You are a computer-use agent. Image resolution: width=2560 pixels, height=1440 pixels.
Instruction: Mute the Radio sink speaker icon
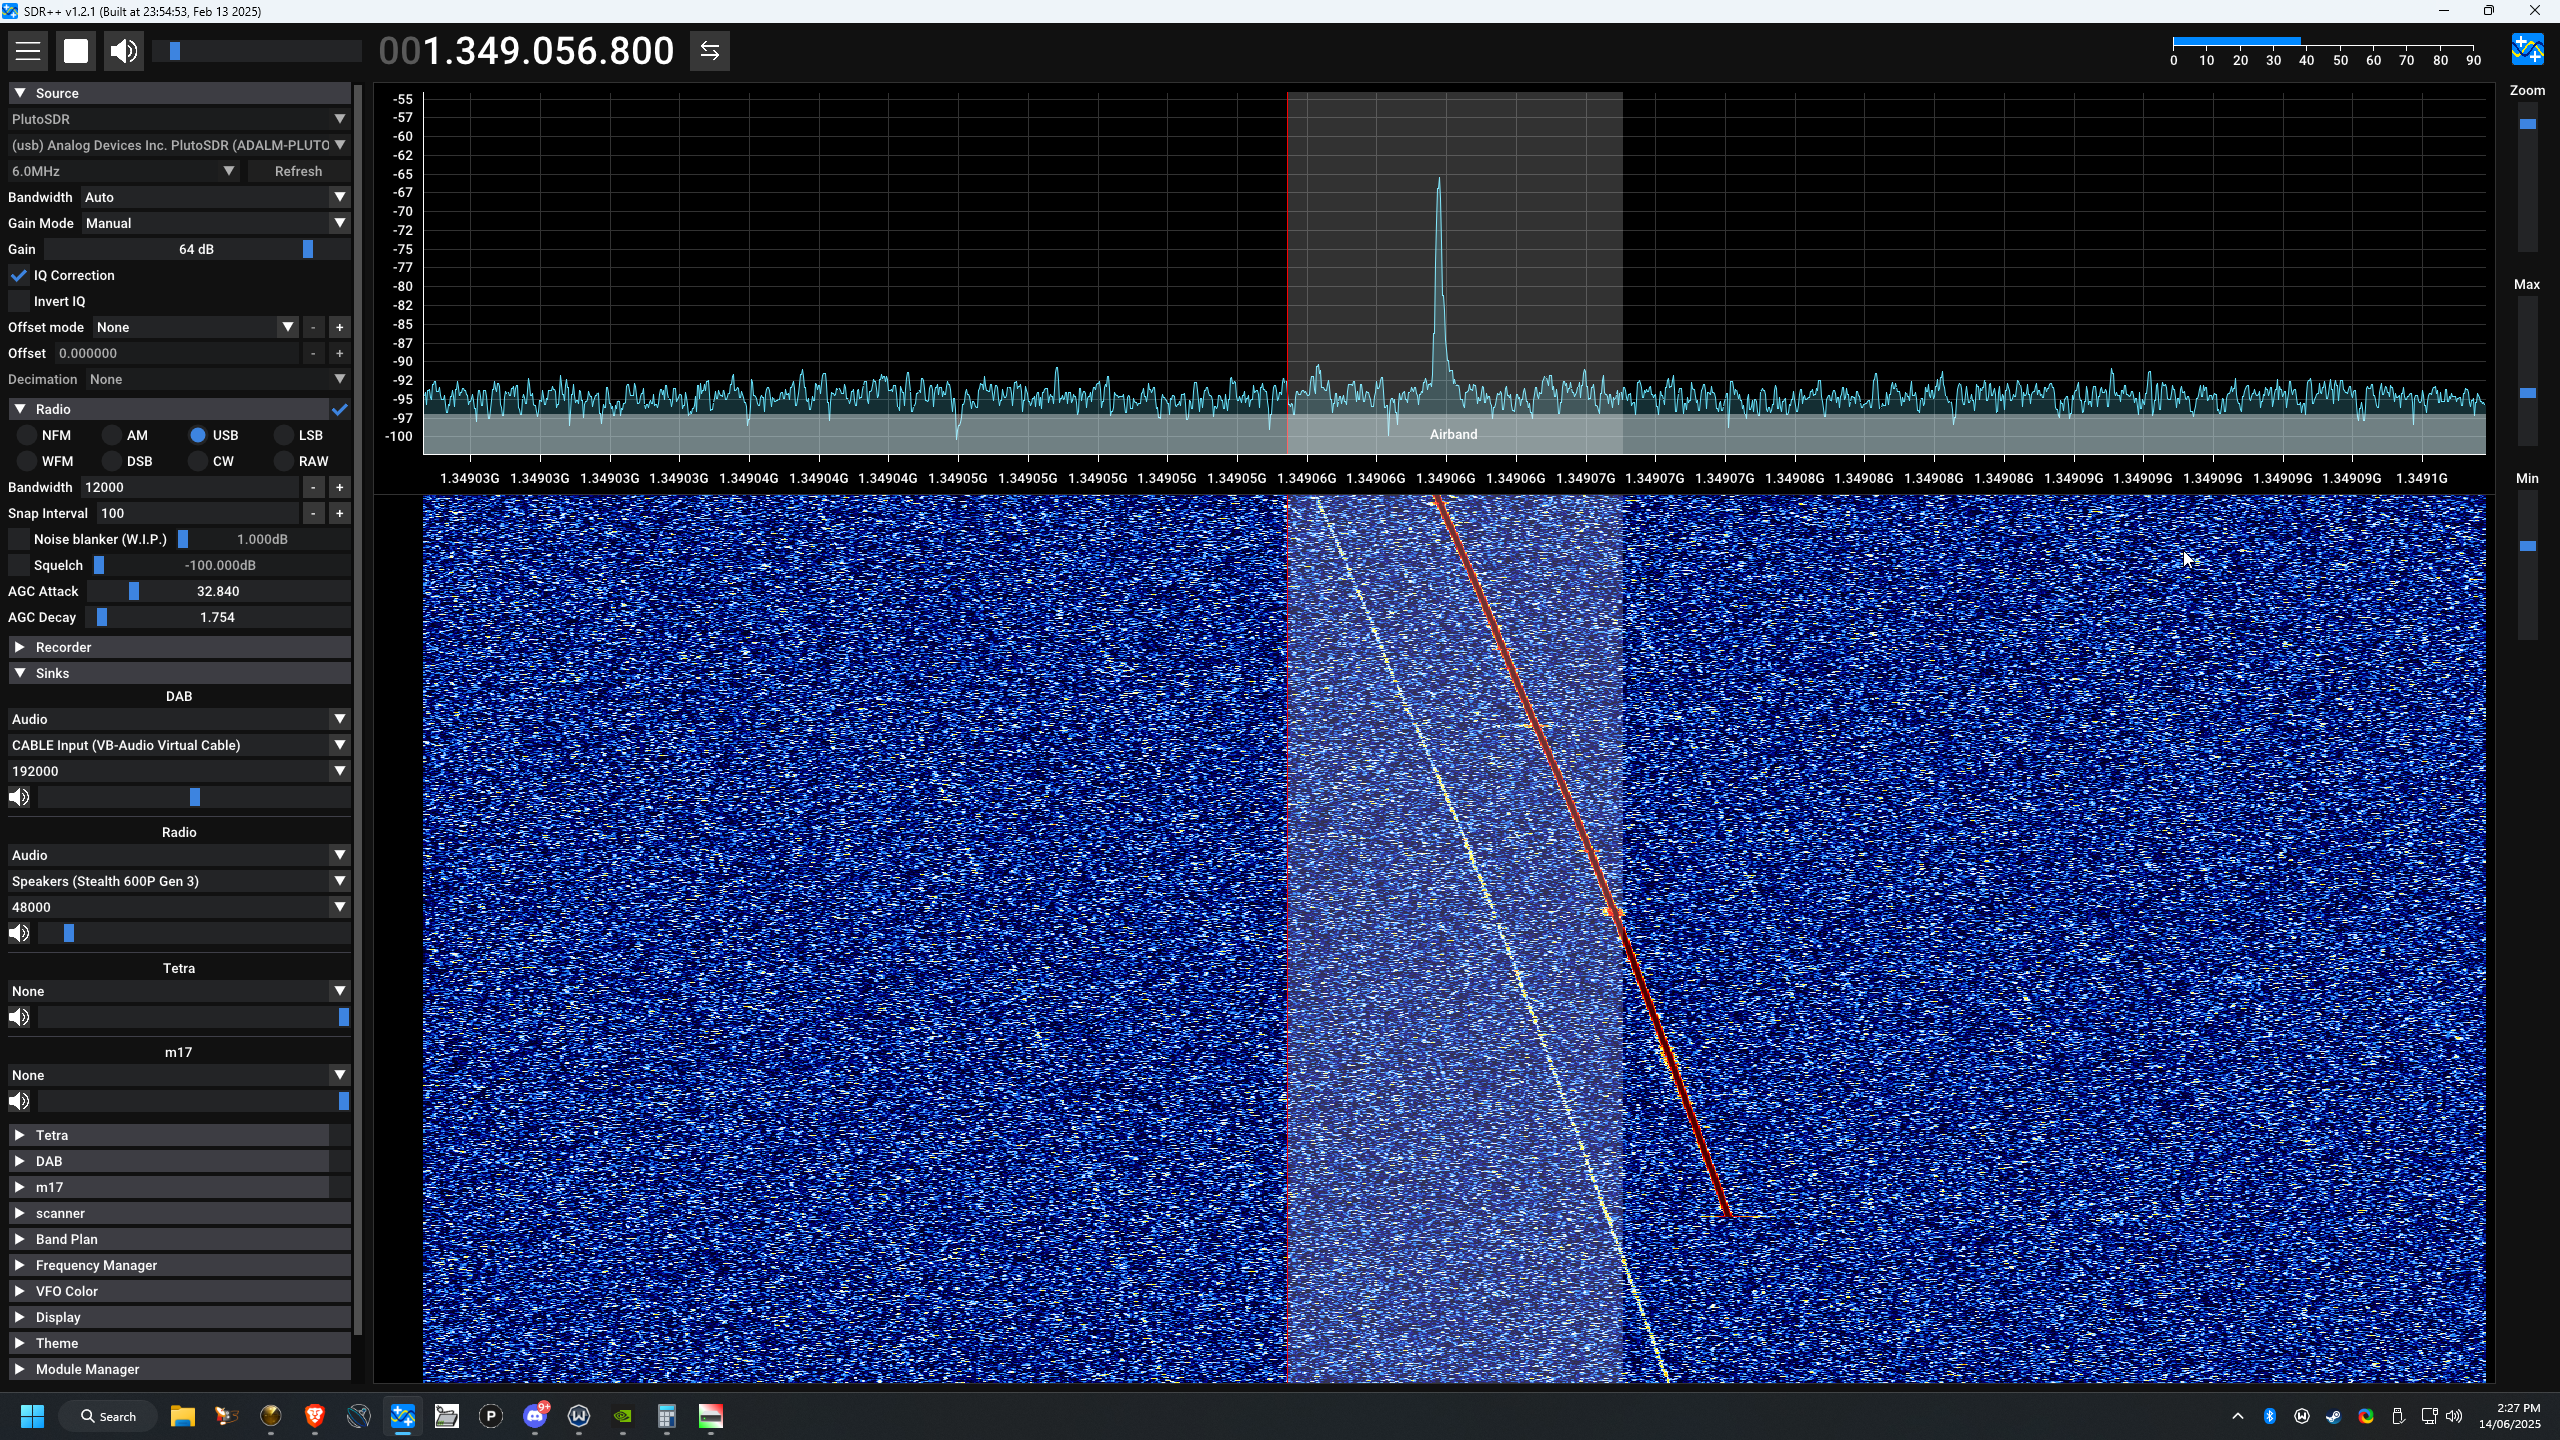[x=19, y=933]
